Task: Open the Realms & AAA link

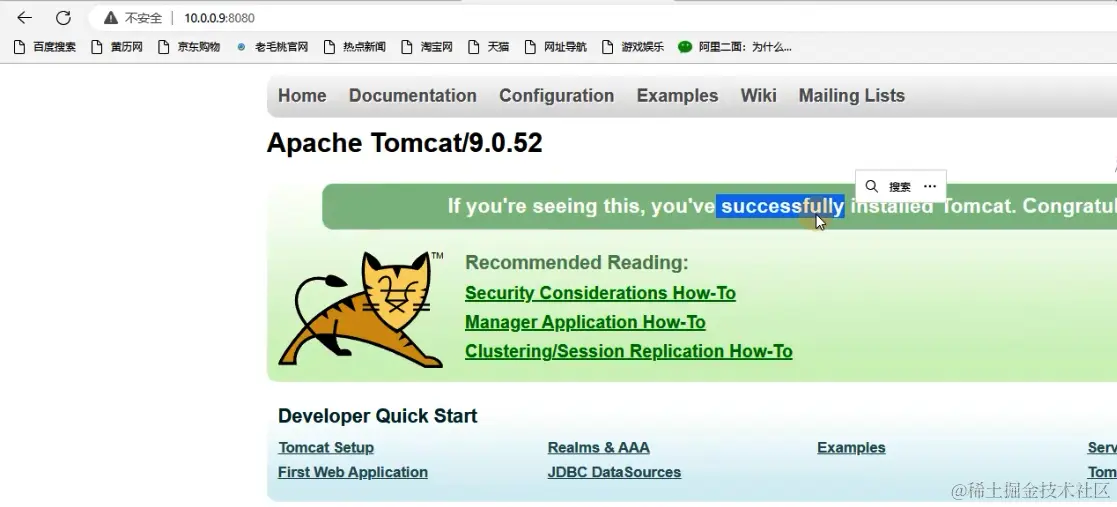Action: [598, 448]
